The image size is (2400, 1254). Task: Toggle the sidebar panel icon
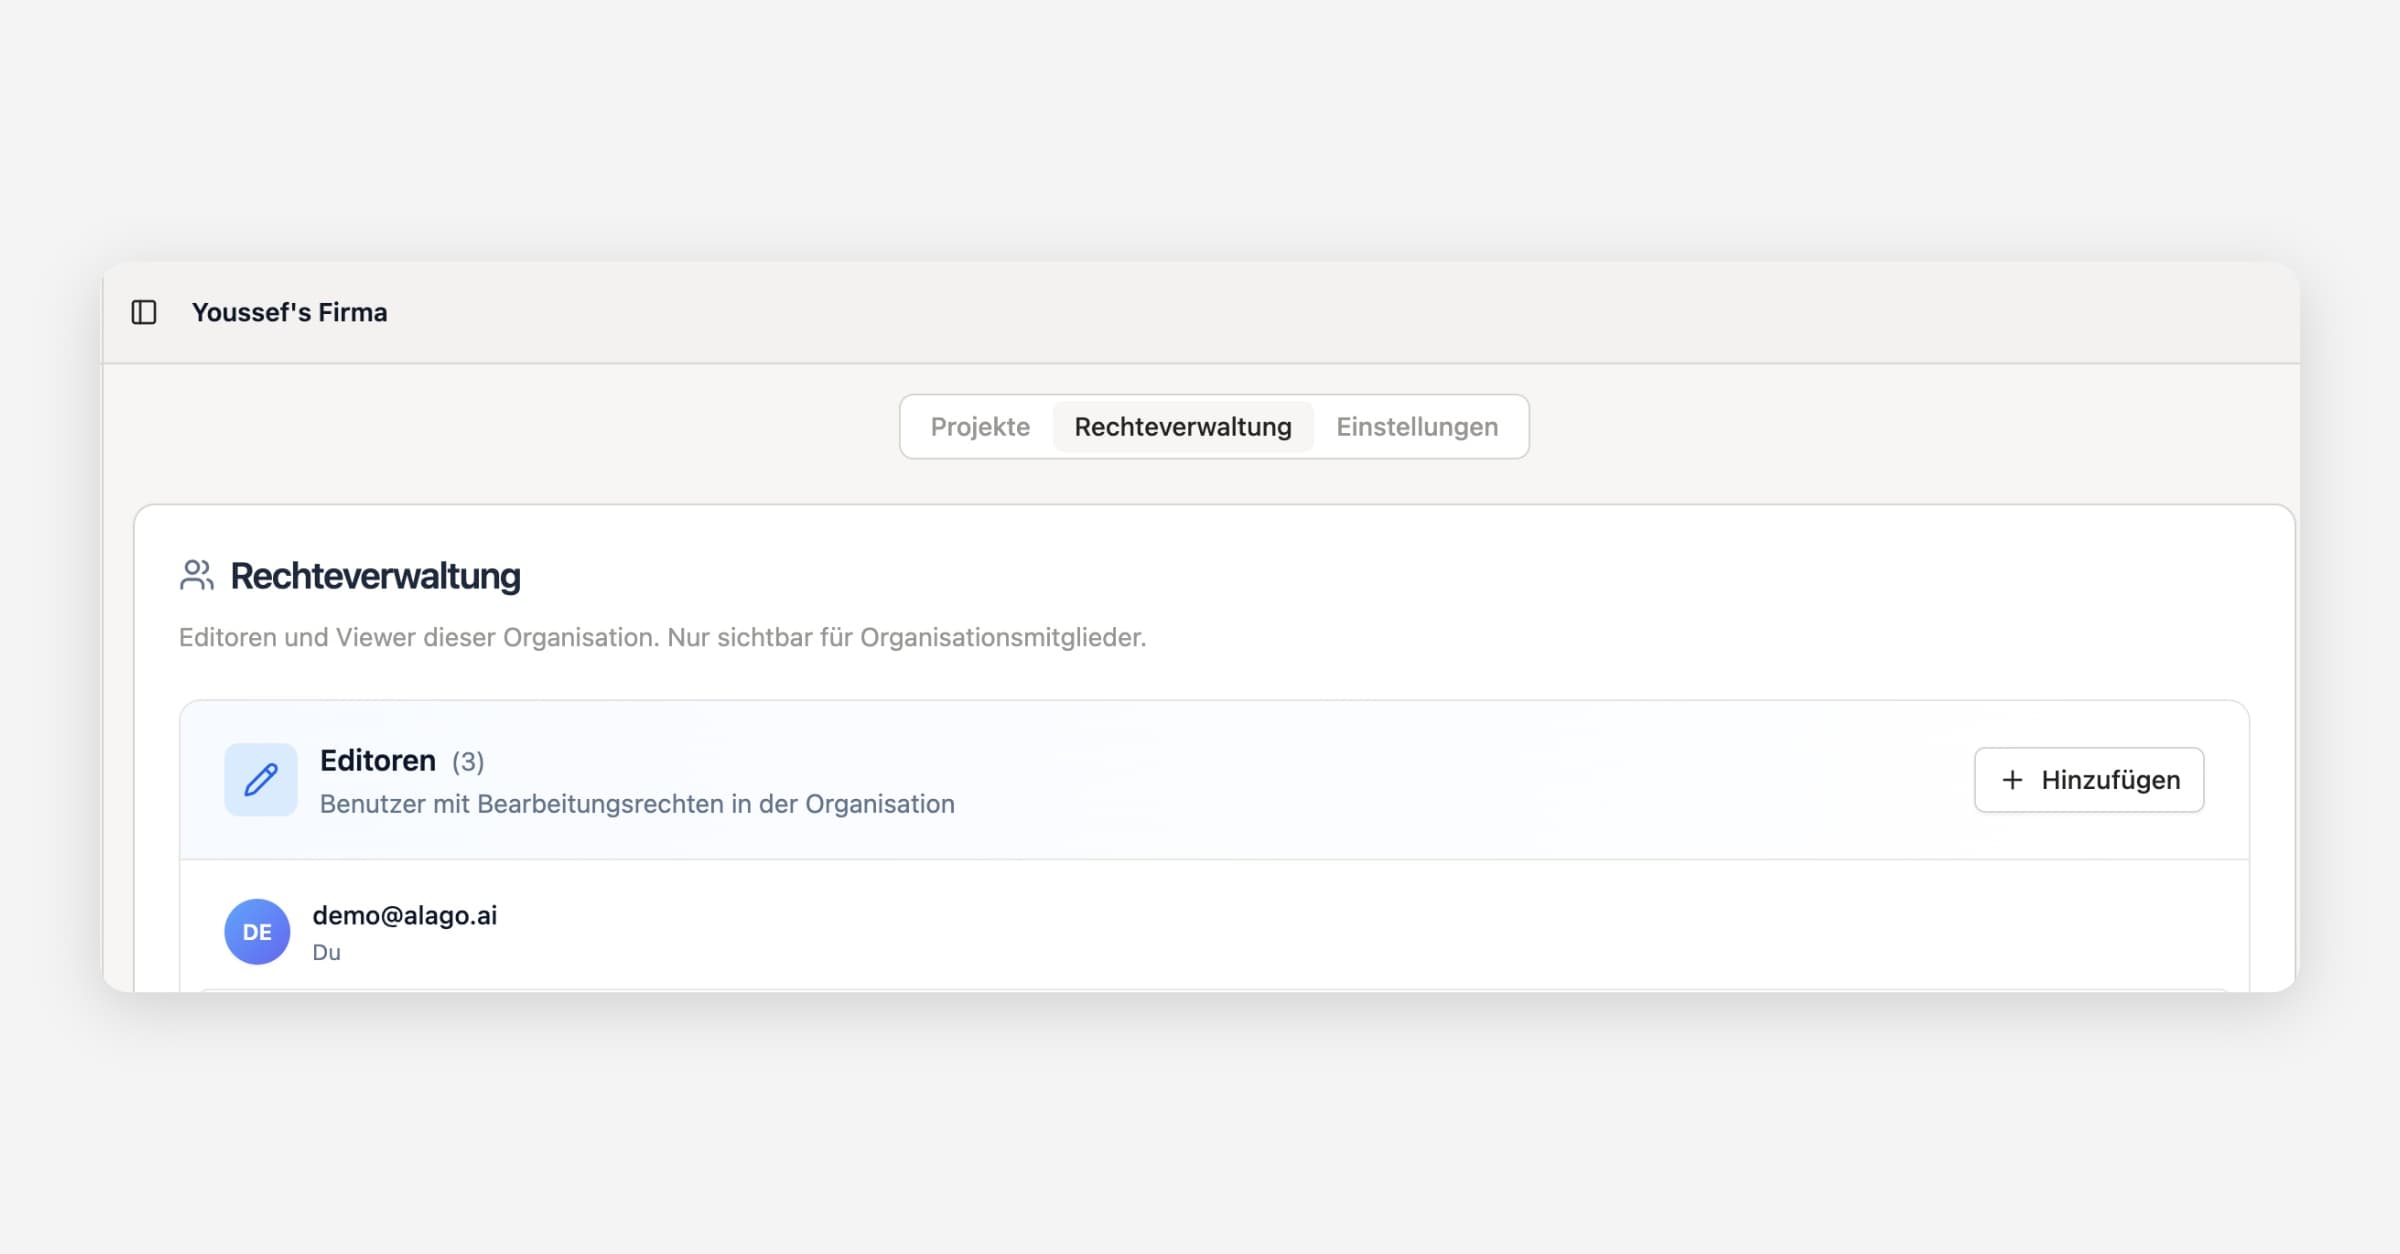(x=144, y=312)
